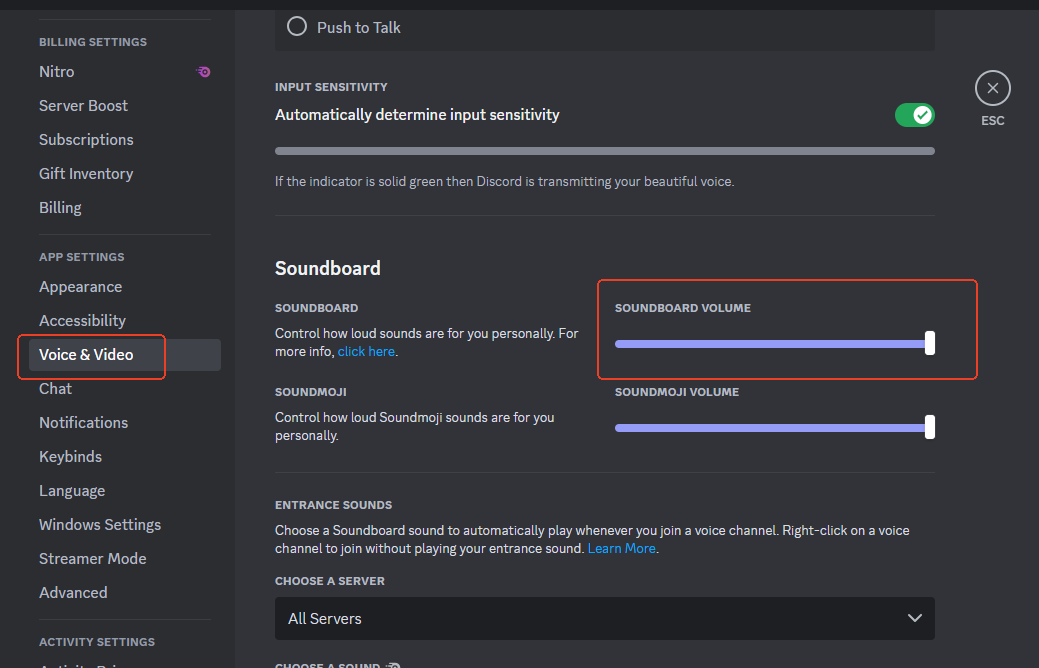Click the Nitro badge icon
1039x668 pixels.
click(x=203, y=72)
